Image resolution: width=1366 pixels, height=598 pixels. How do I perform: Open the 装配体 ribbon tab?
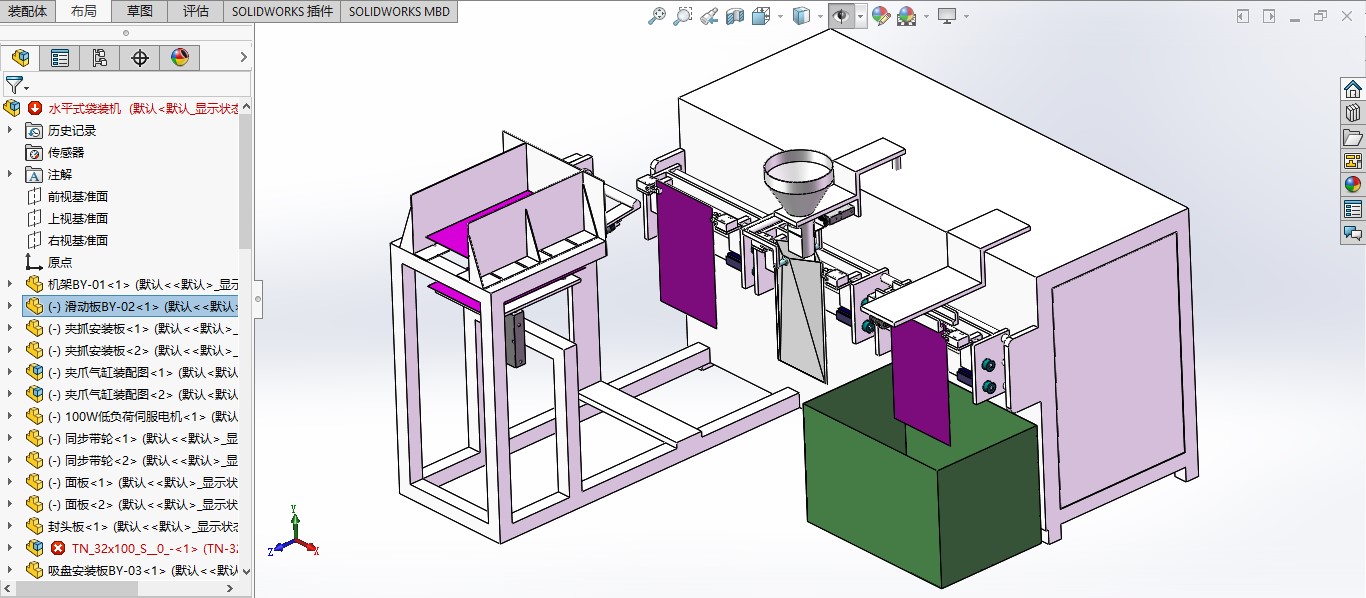point(27,12)
